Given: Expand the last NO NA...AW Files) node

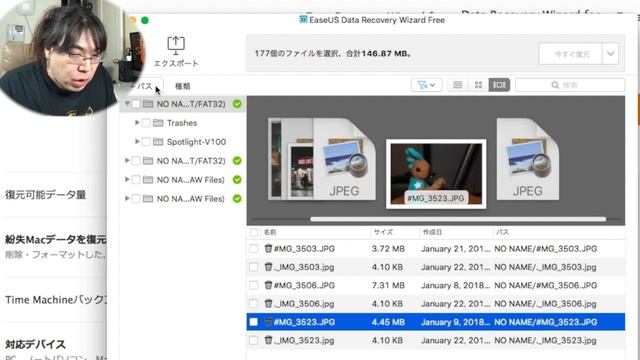Looking at the screenshot, I should pyautogui.click(x=127, y=198).
